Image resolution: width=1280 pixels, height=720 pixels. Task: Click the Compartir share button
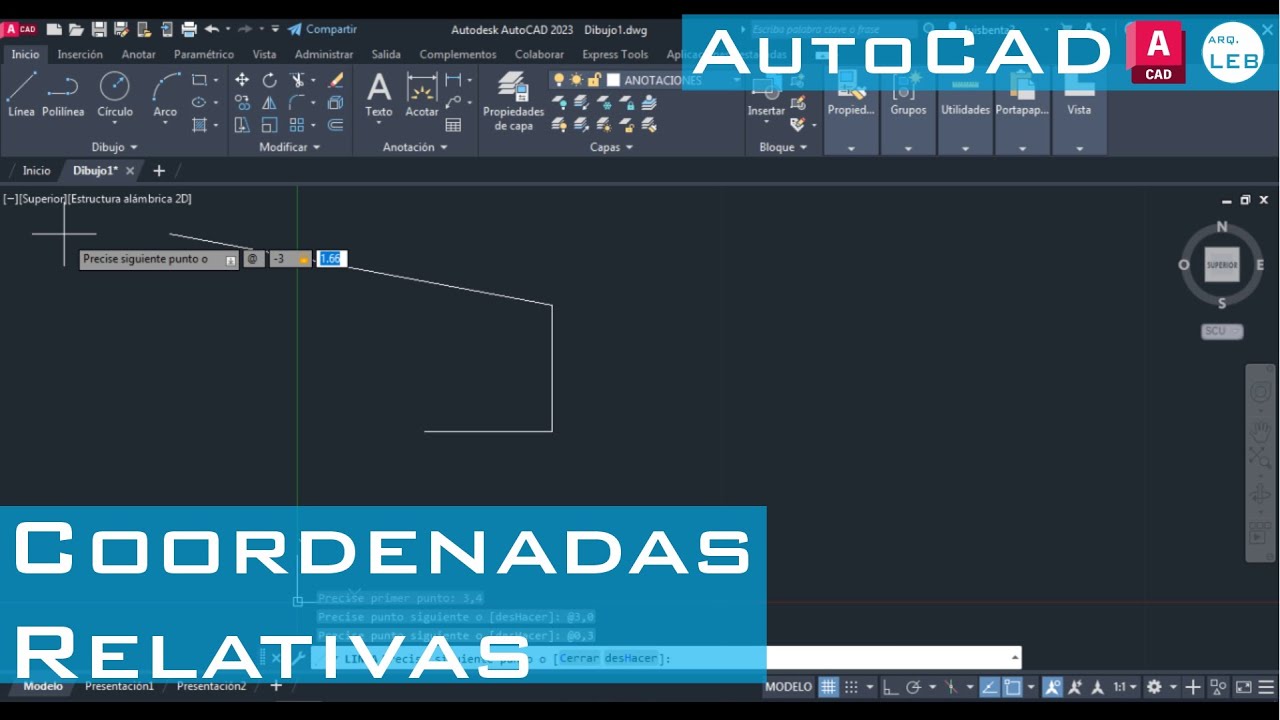tap(322, 29)
